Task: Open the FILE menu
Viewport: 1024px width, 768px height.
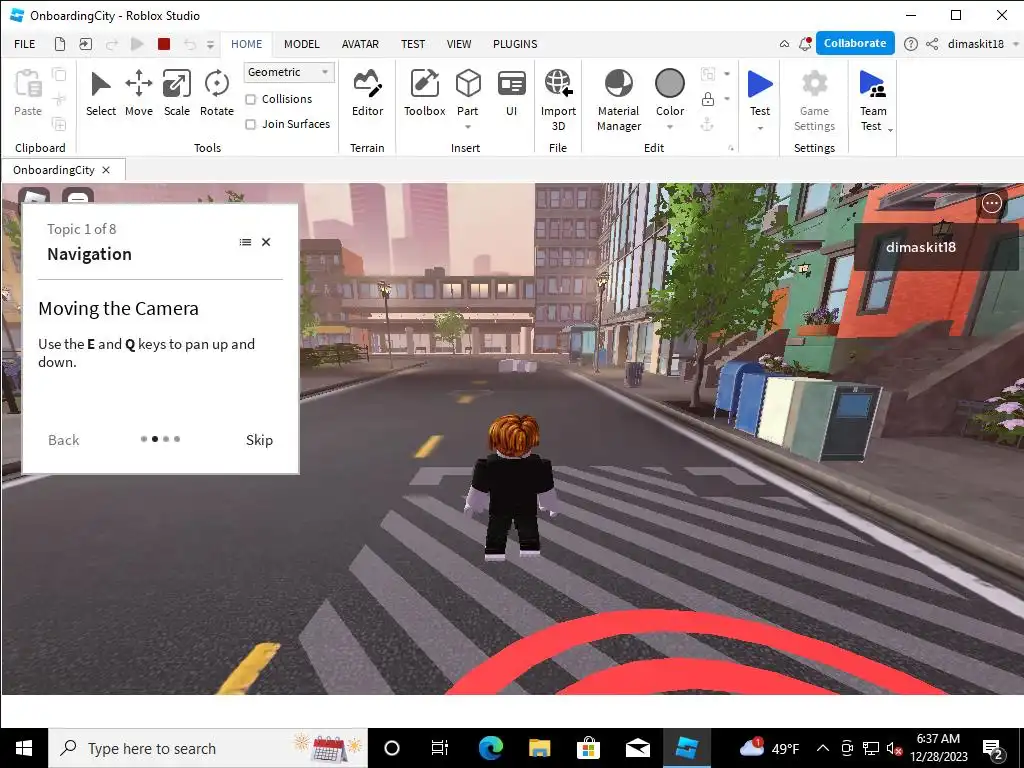Action: pyautogui.click(x=25, y=44)
